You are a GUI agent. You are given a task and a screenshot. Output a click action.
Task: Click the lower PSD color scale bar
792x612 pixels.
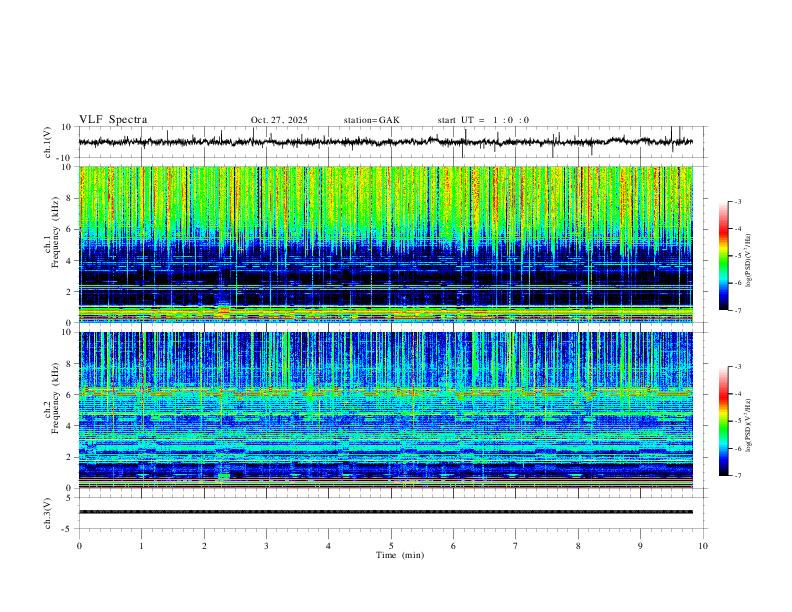click(x=723, y=421)
